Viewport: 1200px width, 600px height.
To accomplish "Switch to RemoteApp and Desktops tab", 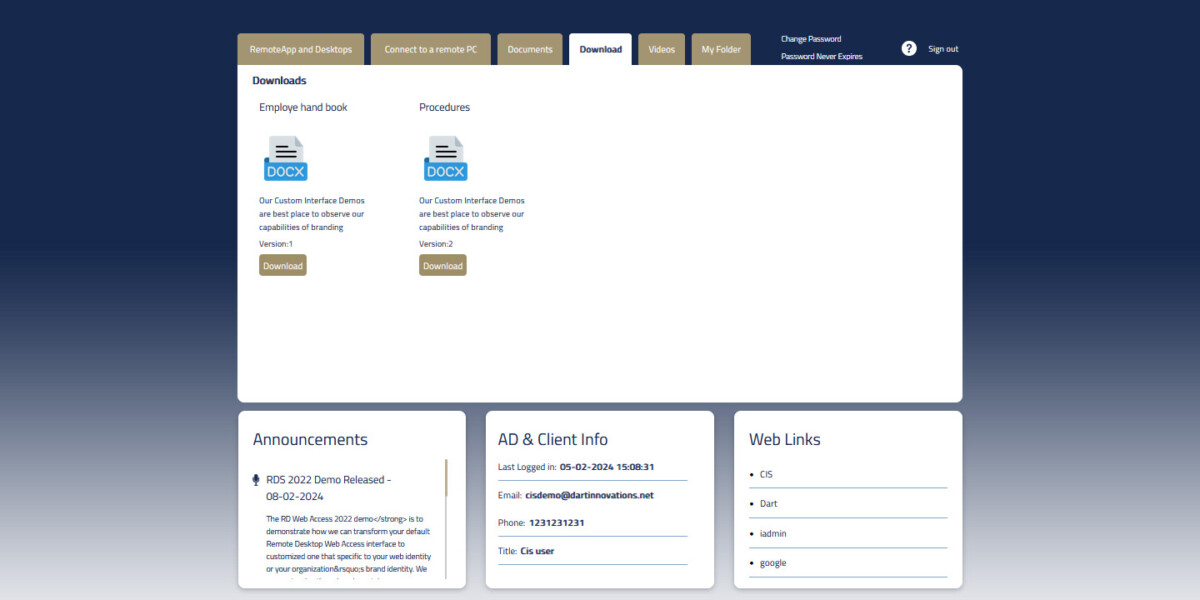I will [x=301, y=50].
